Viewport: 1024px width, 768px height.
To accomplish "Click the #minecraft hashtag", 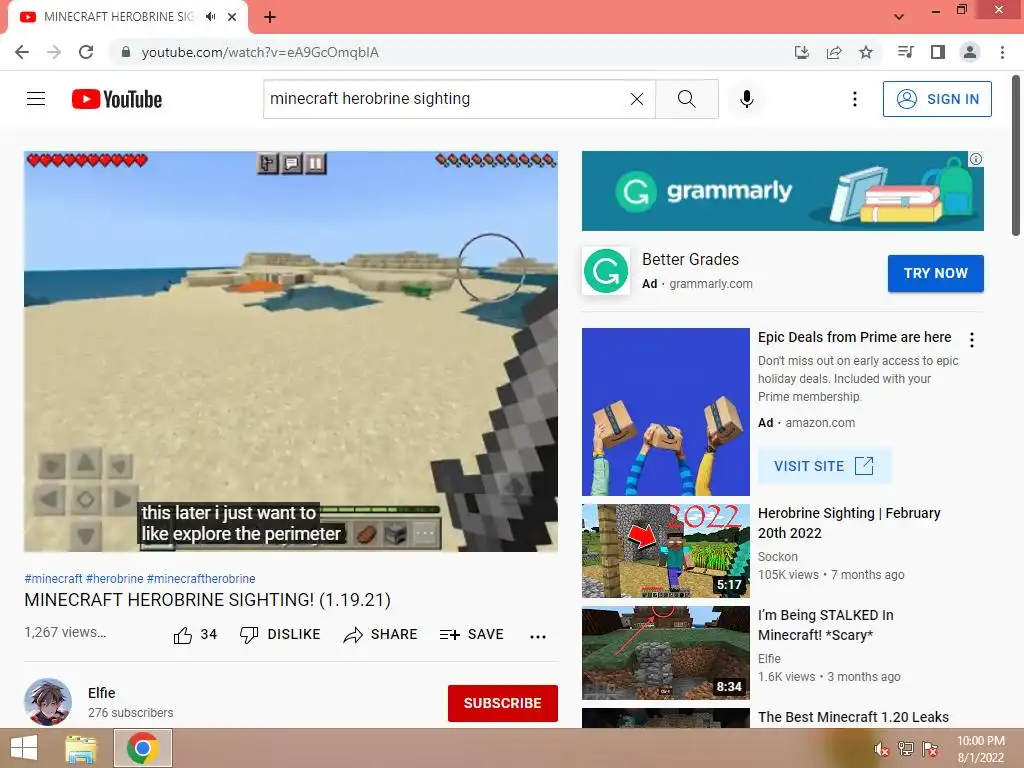I will coord(54,579).
